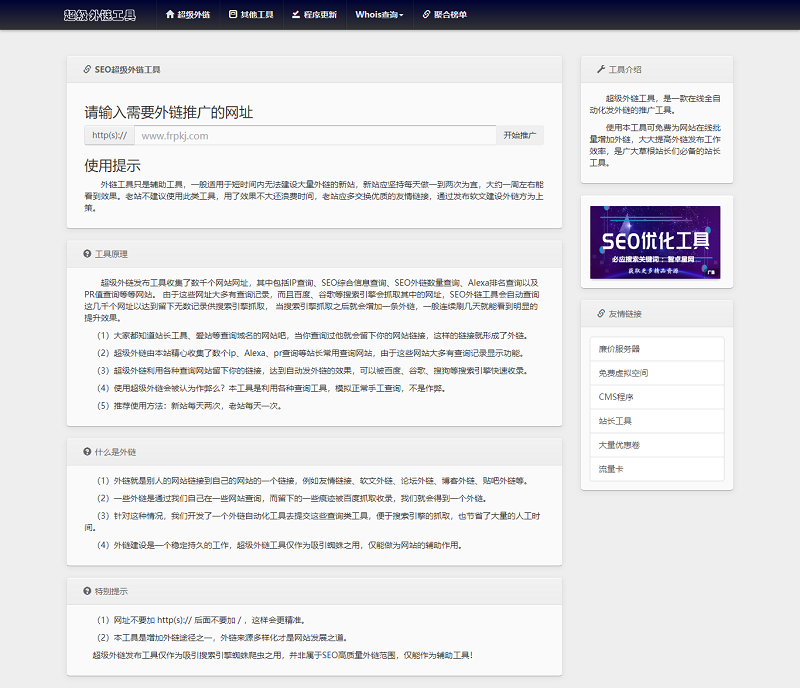The width and height of the screenshot is (800, 688).
Task: Click the 超级外链工具 site logo
Action: coord(100,15)
